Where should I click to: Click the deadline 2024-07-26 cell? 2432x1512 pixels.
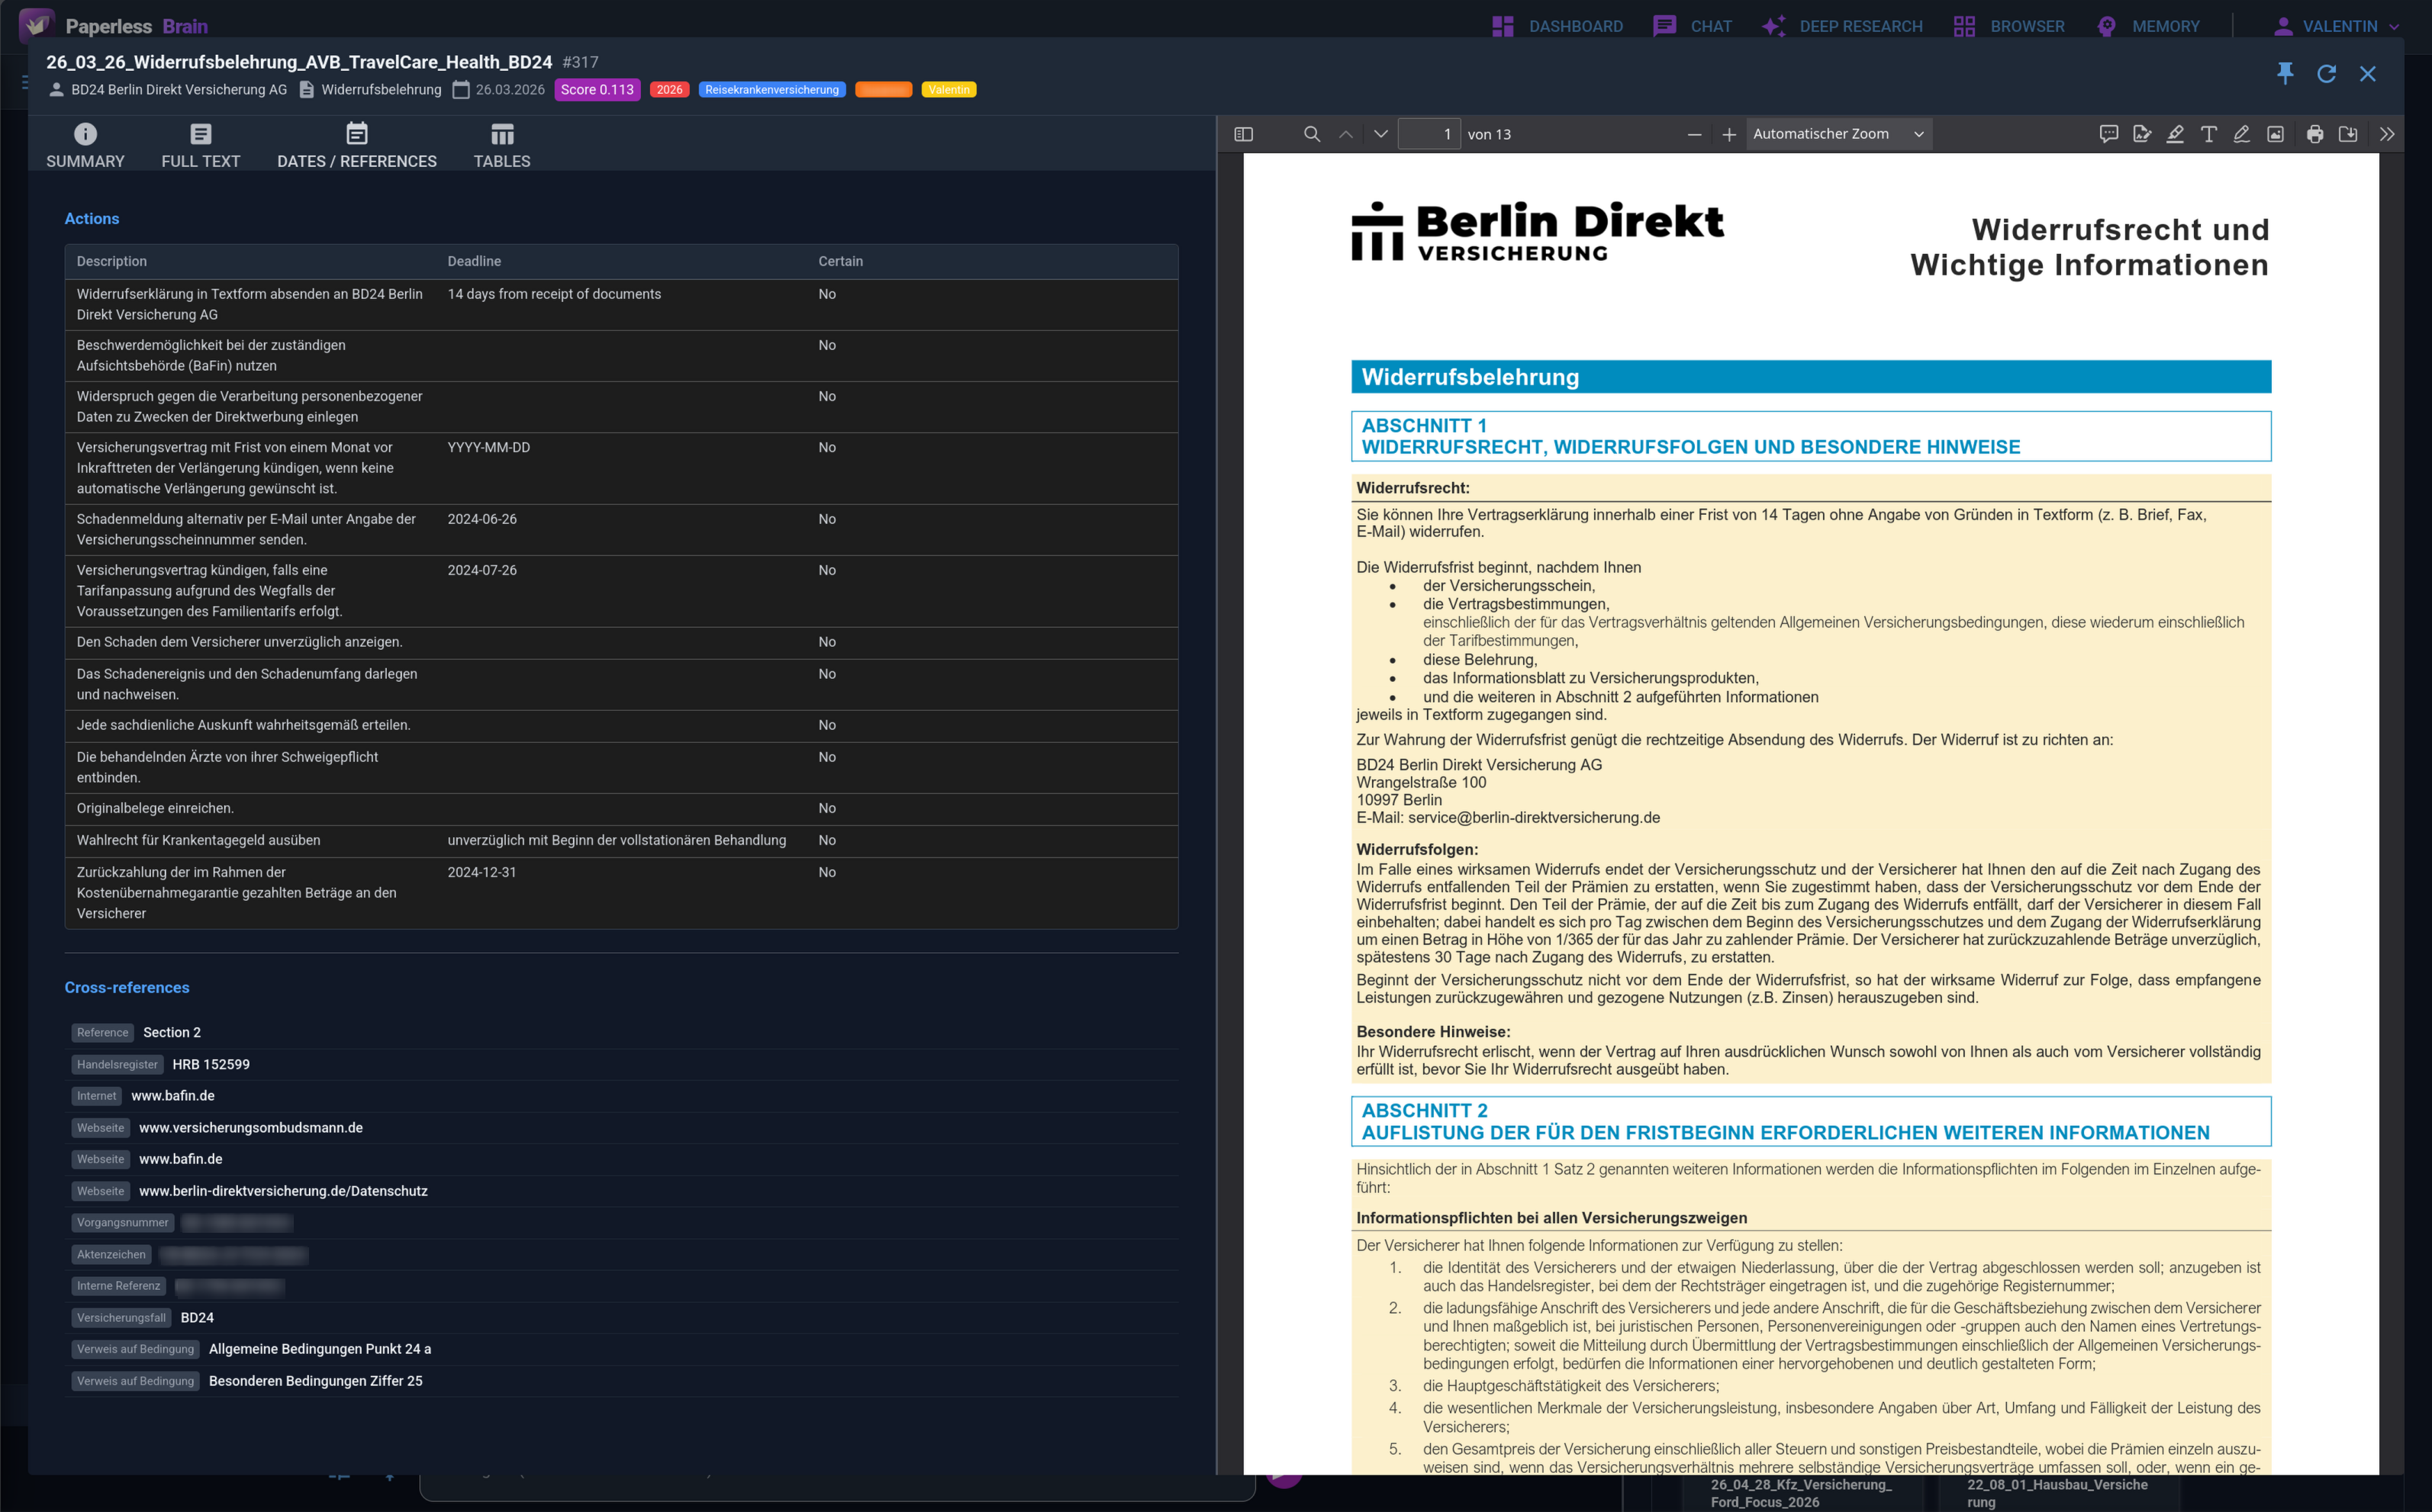(x=482, y=570)
